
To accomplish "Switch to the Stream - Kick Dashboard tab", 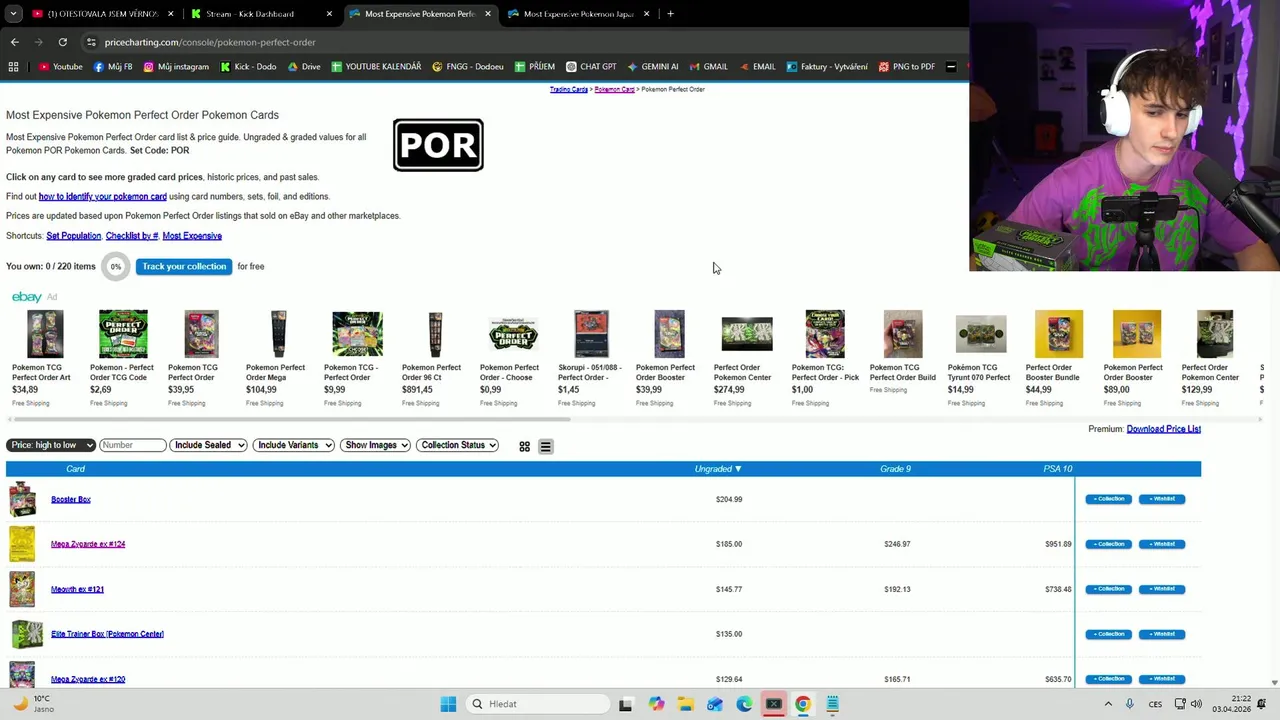I will [x=260, y=14].
